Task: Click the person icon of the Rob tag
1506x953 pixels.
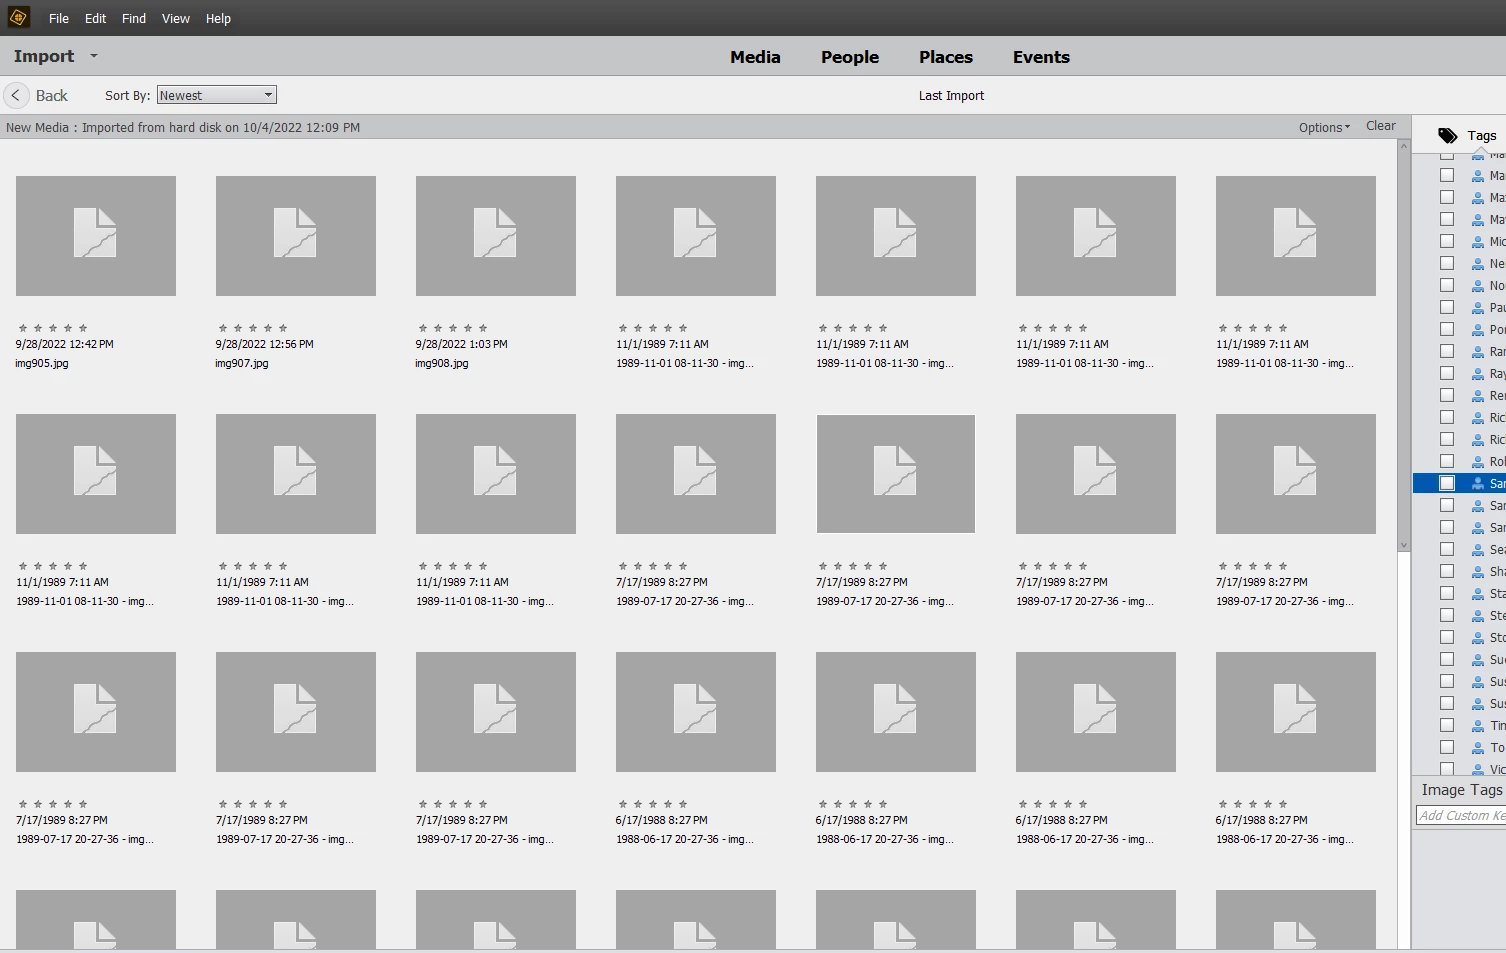Action: click(x=1478, y=462)
